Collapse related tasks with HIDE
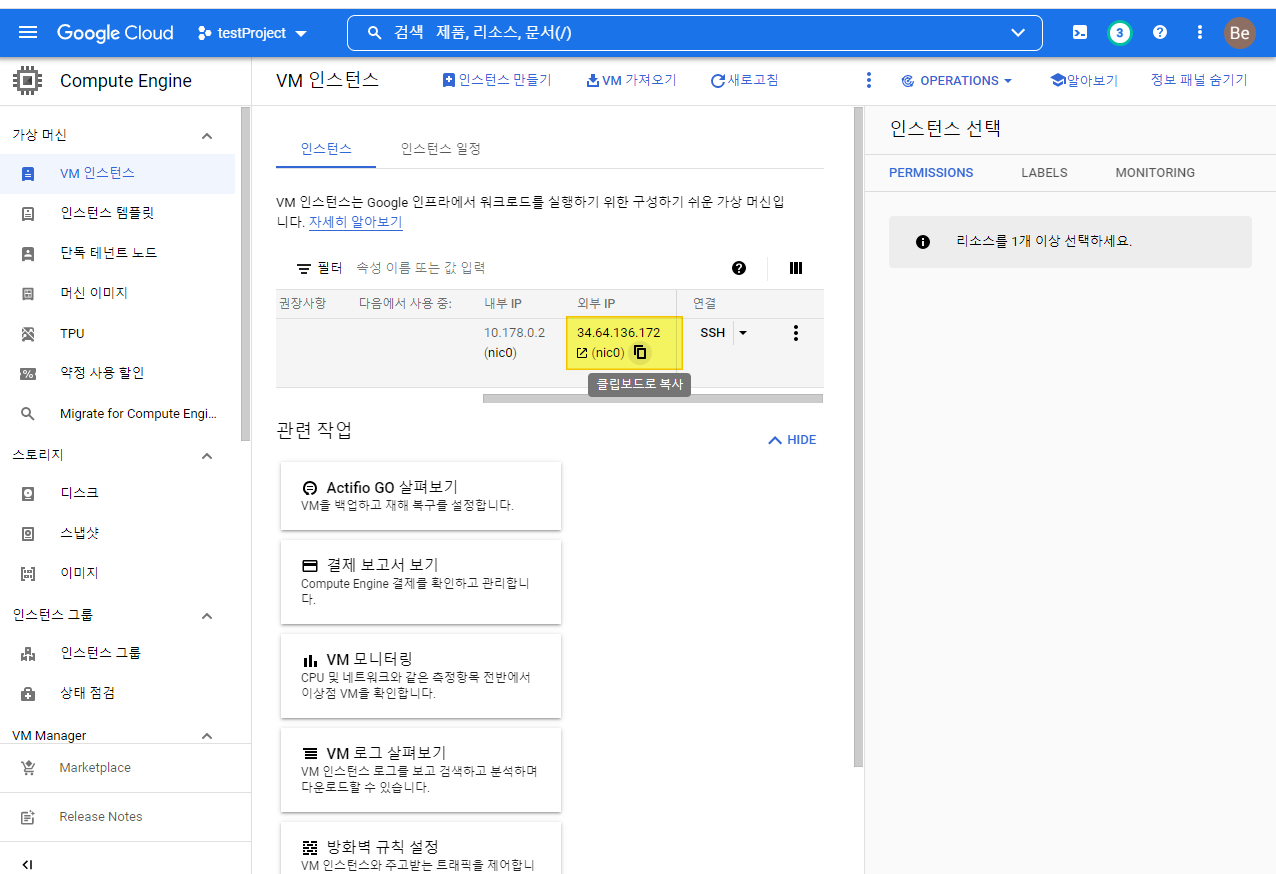This screenshot has width=1276, height=874. point(792,440)
